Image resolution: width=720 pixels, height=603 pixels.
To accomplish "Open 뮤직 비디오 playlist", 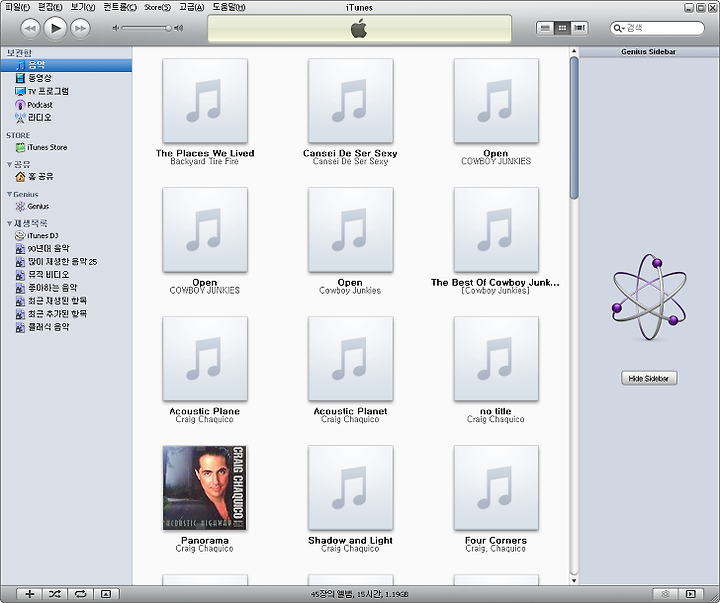I will (66, 275).
